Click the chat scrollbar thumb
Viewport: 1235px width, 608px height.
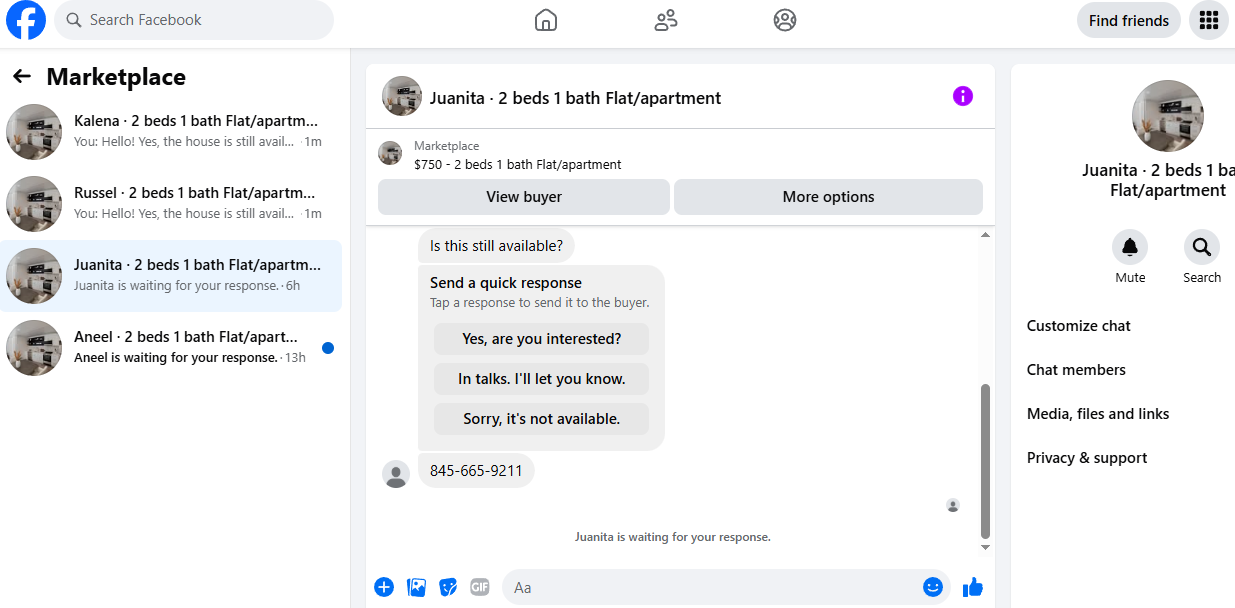(x=985, y=461)
